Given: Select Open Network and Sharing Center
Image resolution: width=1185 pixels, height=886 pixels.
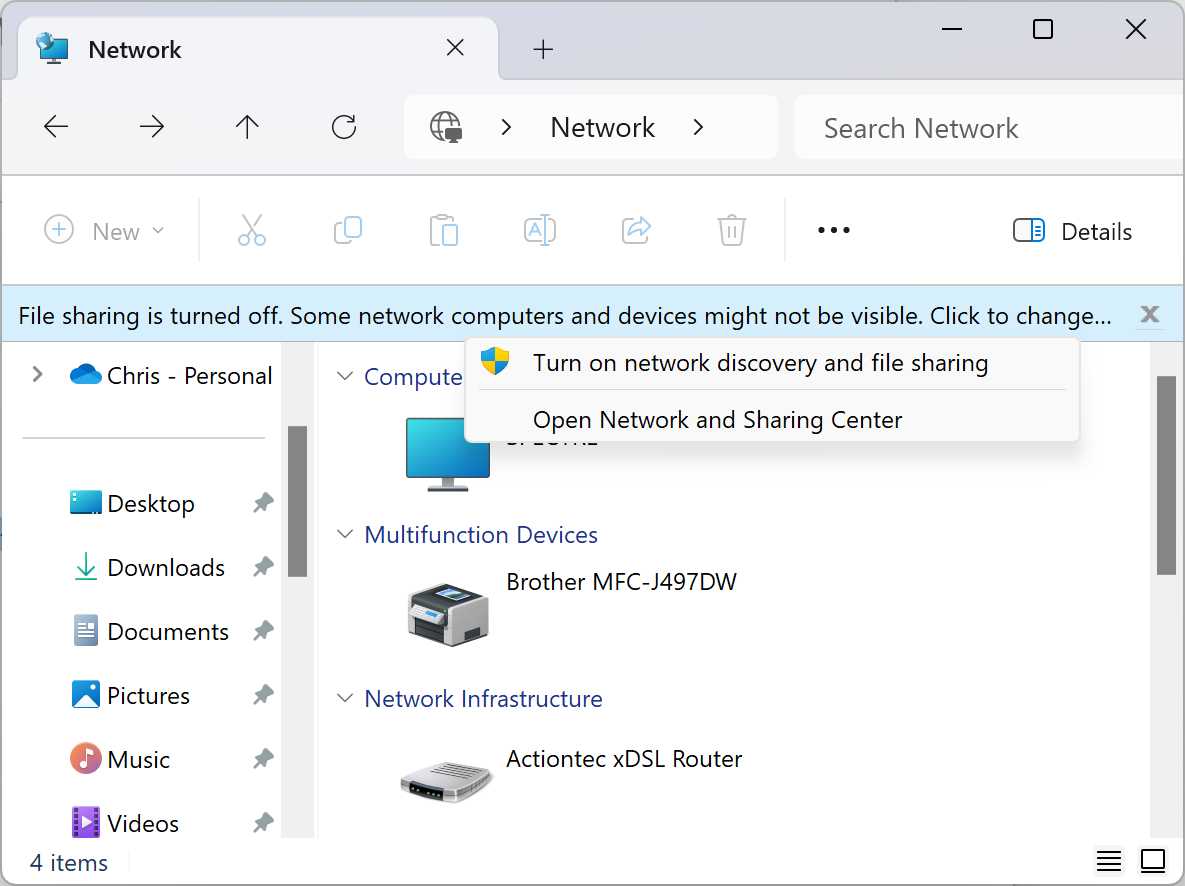Looking at the screenshot, I should click(x=717, y=420).
